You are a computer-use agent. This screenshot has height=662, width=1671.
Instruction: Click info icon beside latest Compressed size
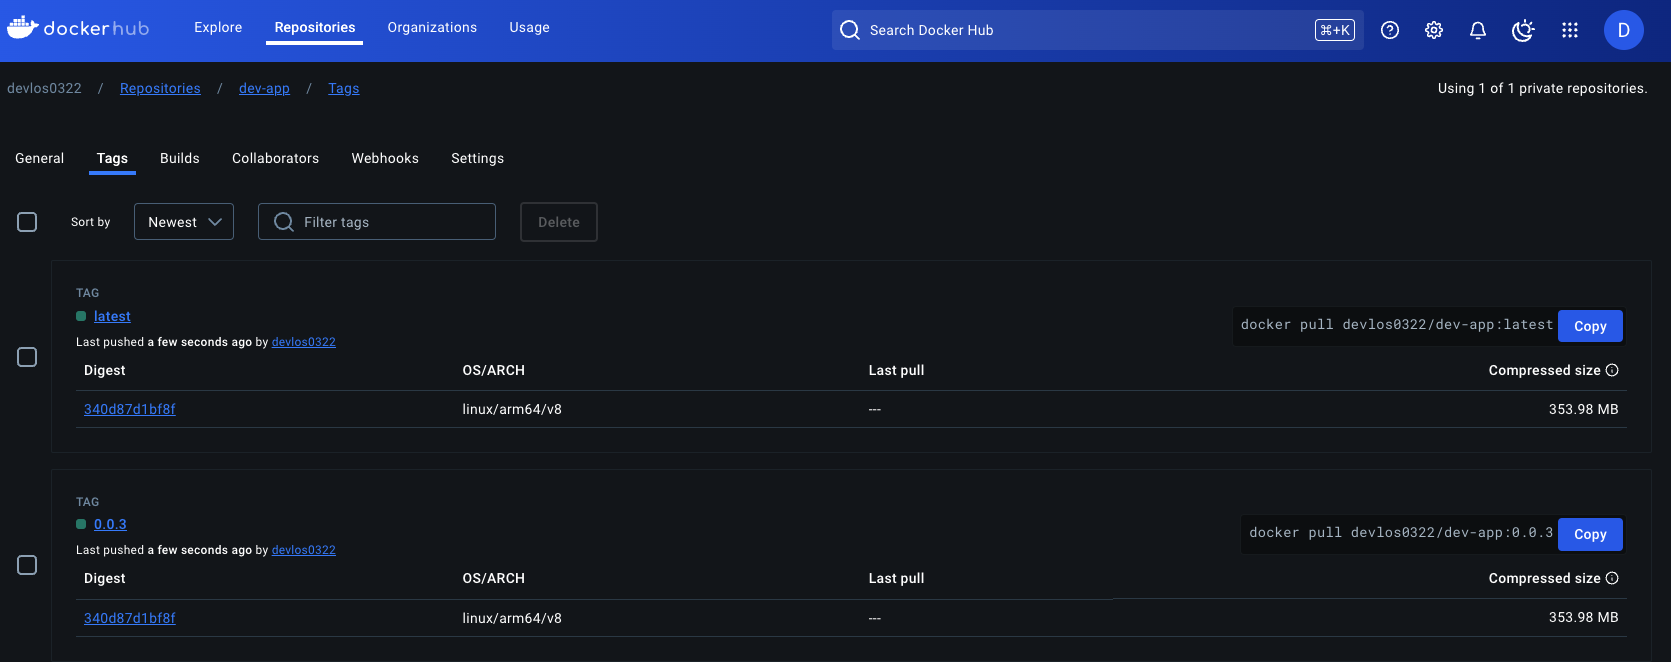(x=1612, y=370)
